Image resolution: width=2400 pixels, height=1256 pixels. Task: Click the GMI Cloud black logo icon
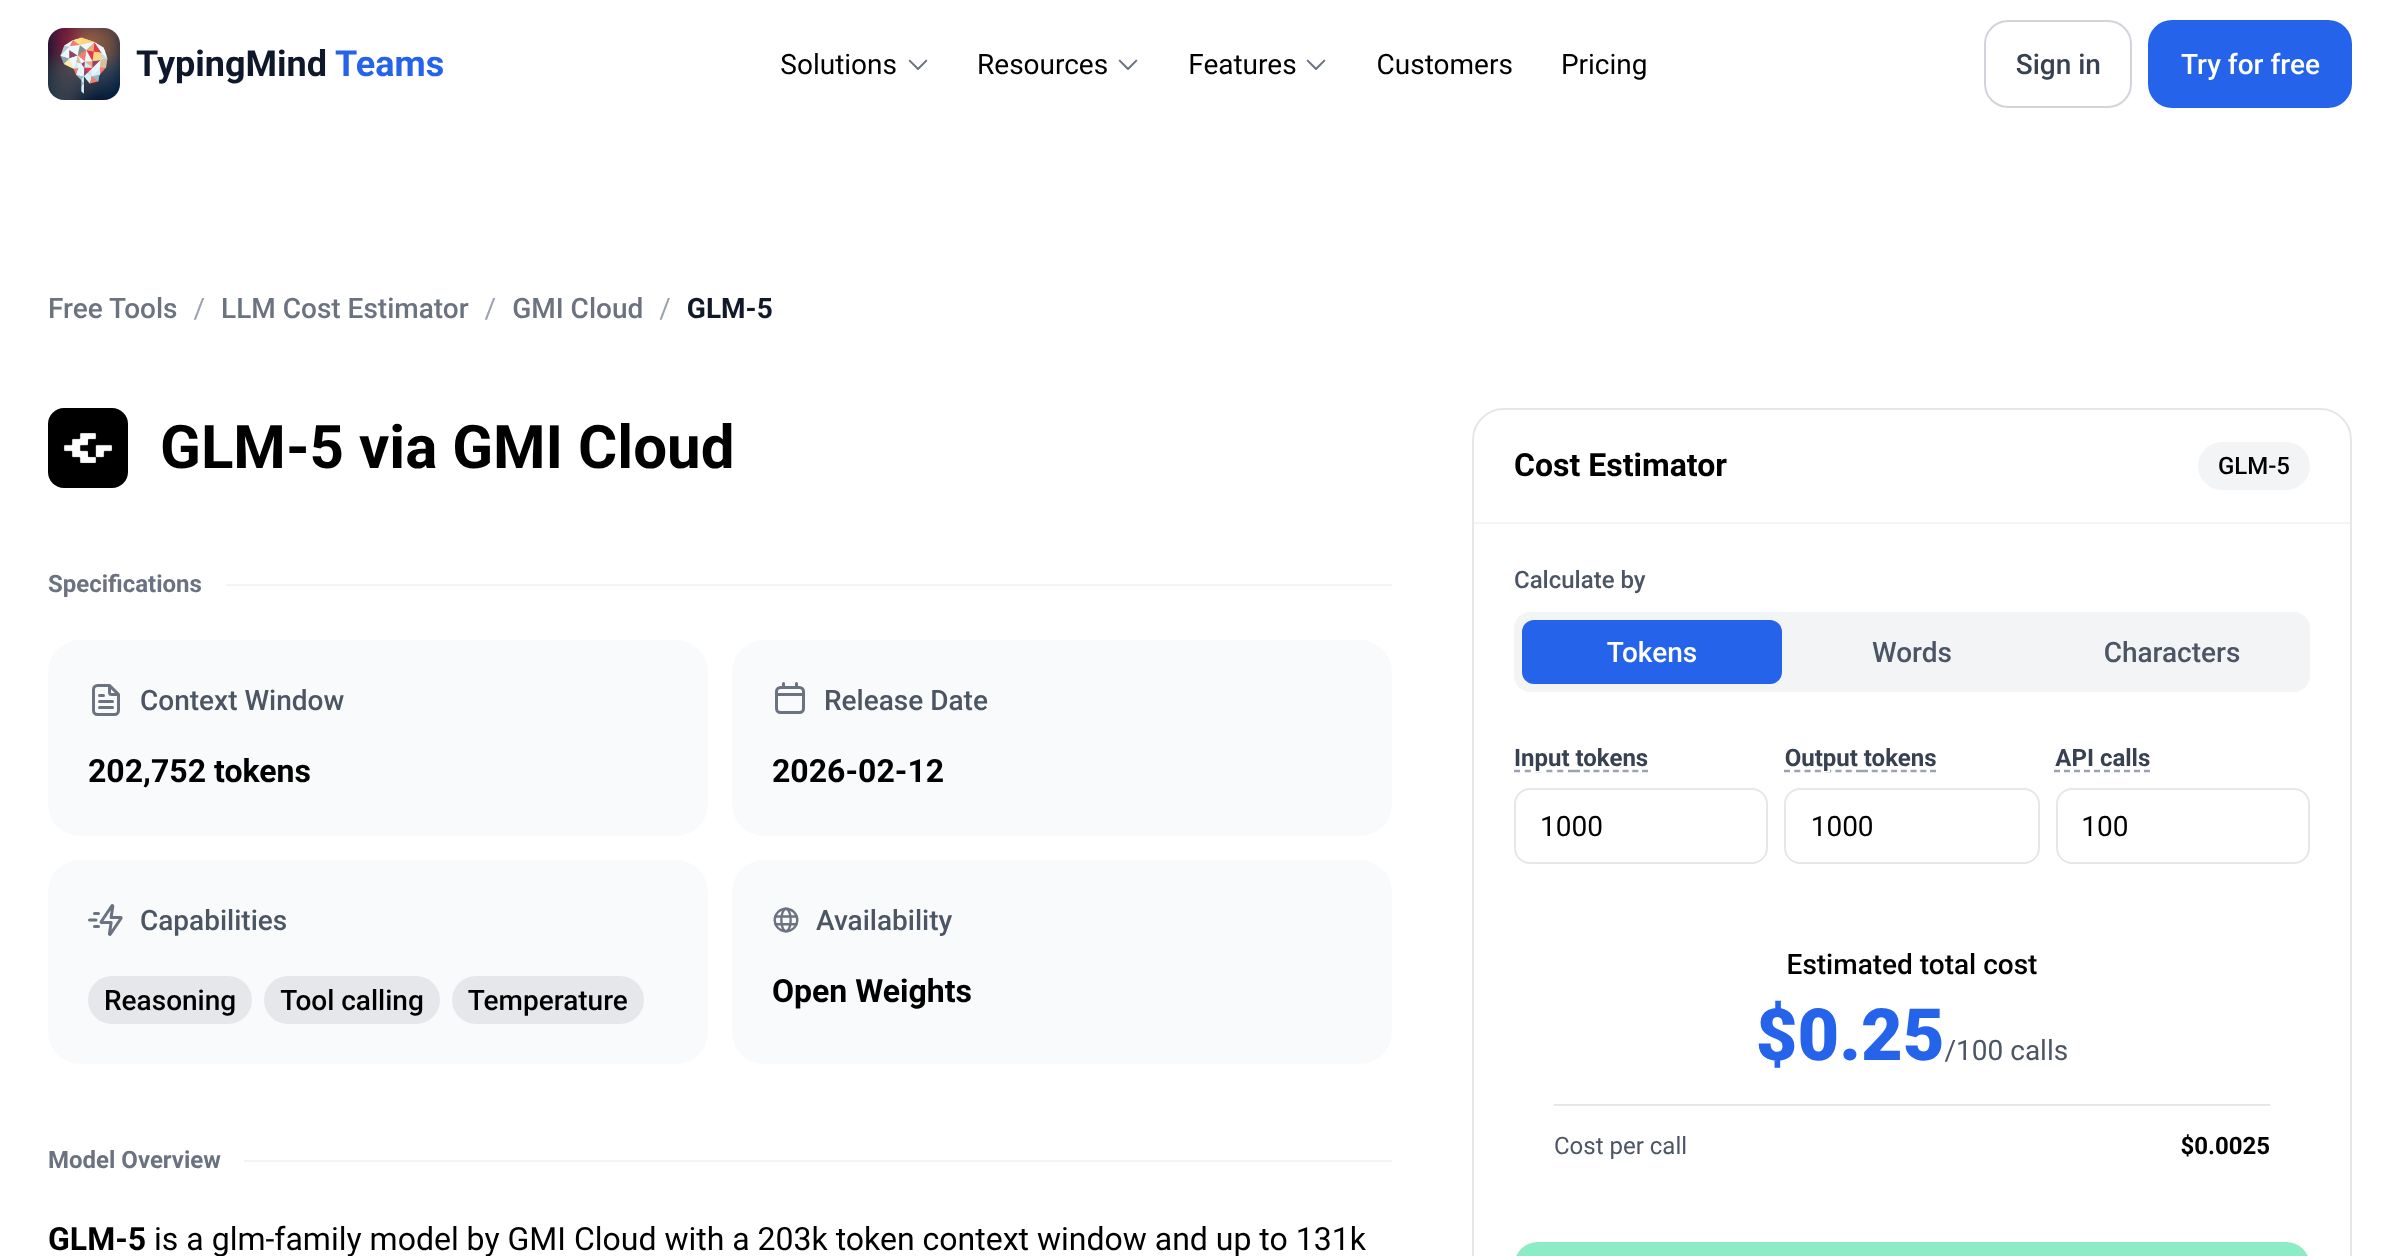click(x=88, y=448)
